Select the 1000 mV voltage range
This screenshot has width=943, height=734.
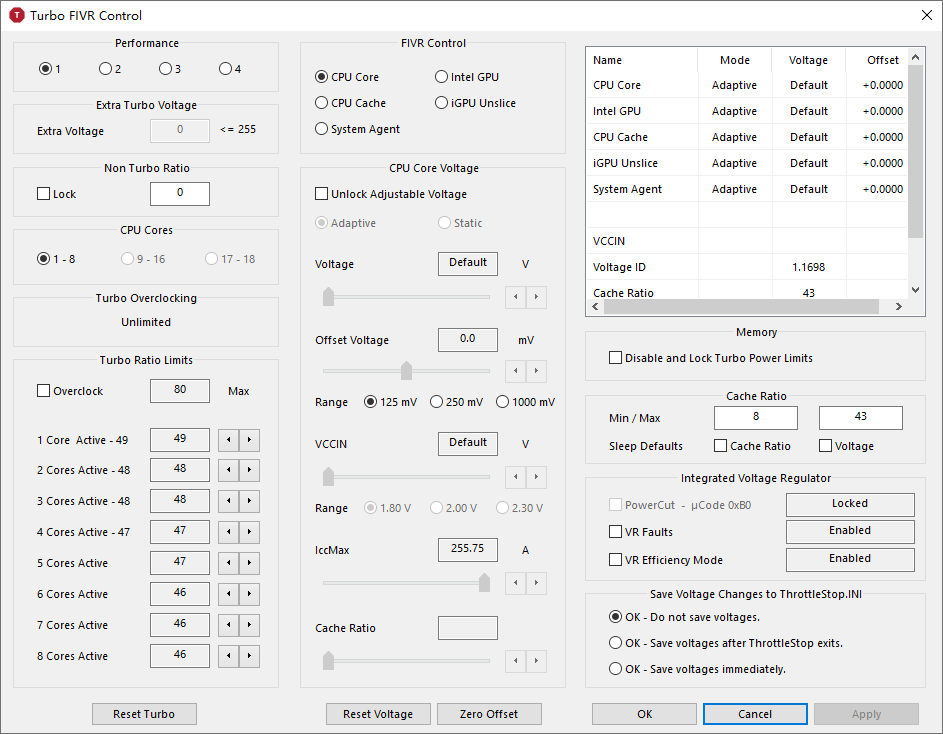pyautogui.click(x=504, y=401)
